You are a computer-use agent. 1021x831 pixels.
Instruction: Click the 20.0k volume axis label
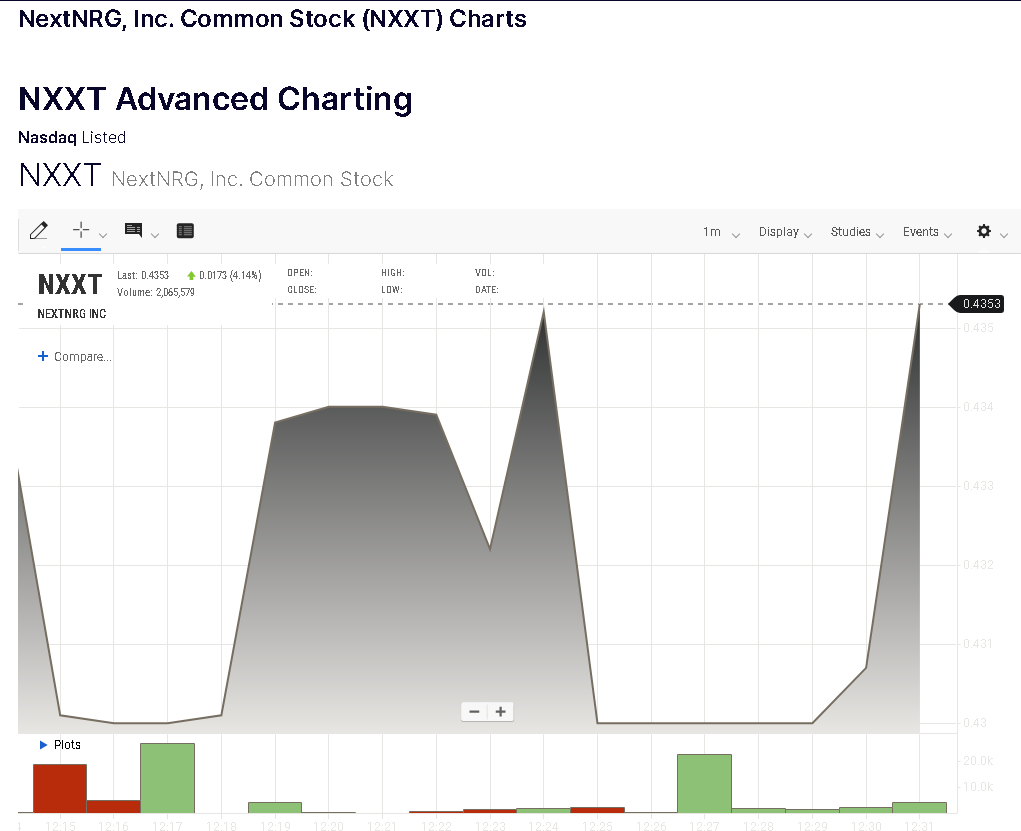[x=978, y=761]
